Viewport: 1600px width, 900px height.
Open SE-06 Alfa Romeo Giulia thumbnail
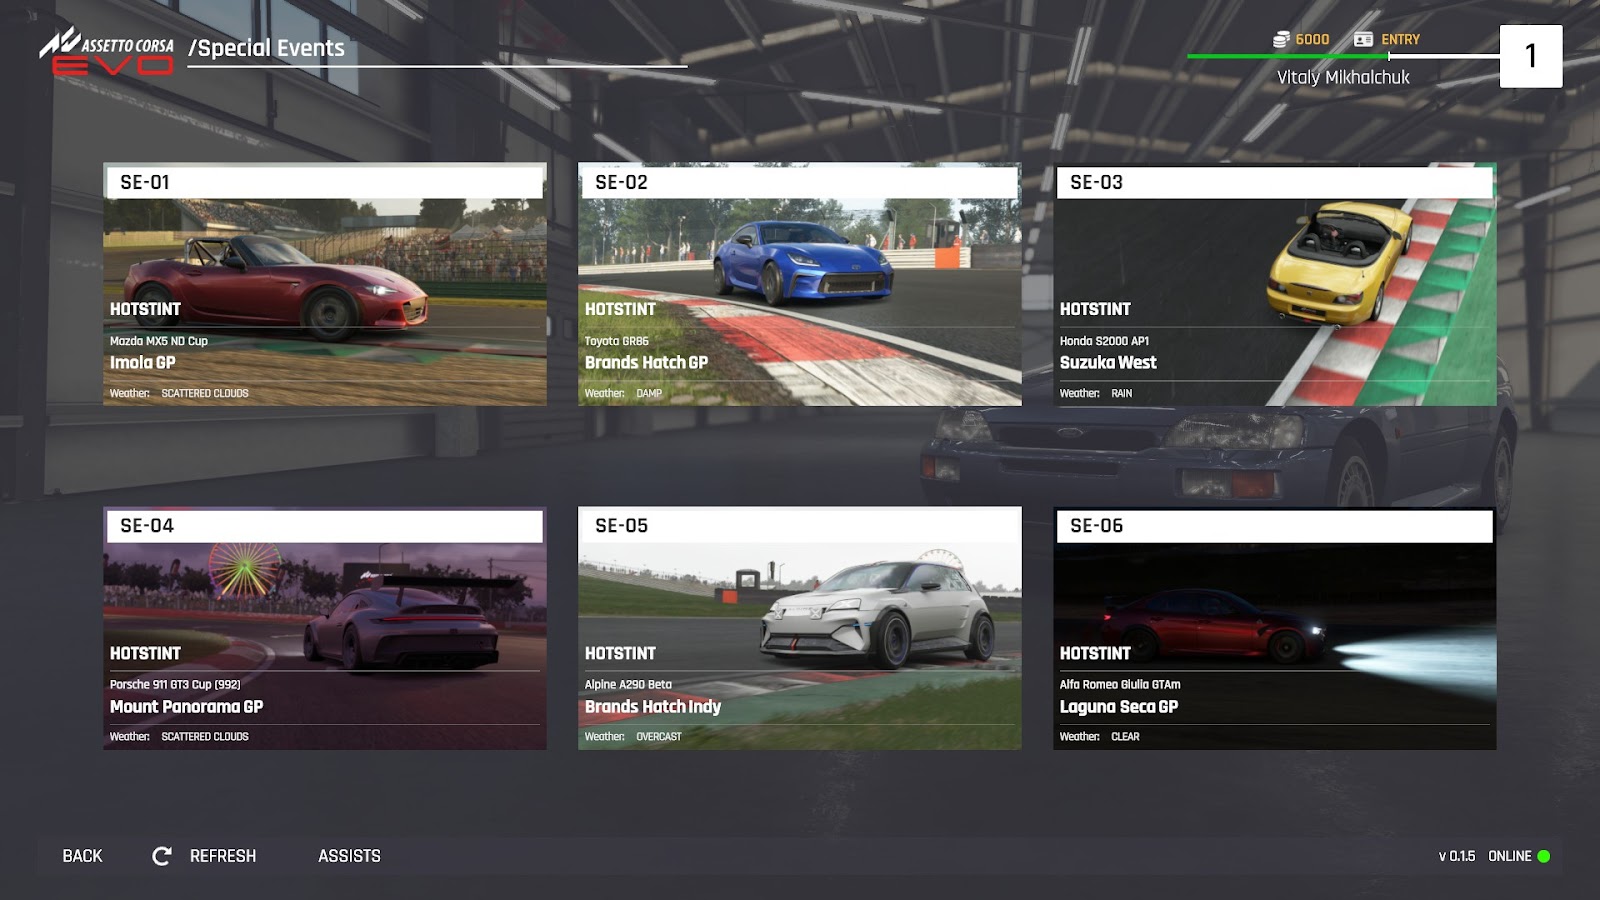pyautogui.click(x=1275, y=628)
